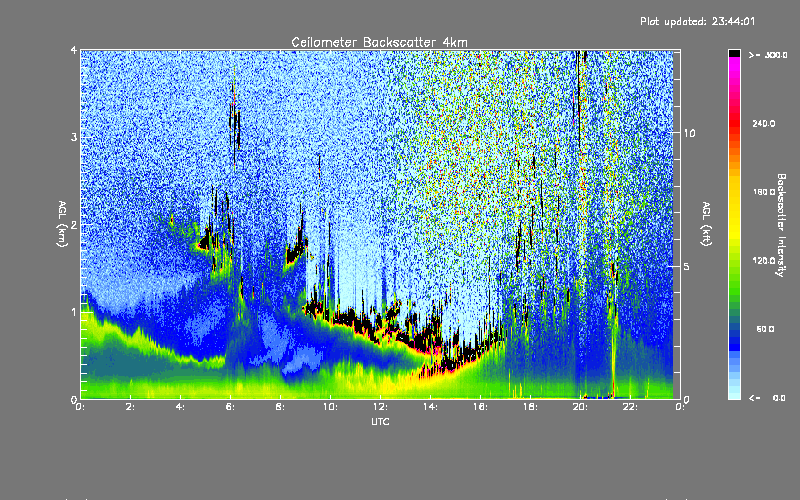Click the '4' tick on the km axis
The width and height of the screenshot is (800, 500).
74,51
